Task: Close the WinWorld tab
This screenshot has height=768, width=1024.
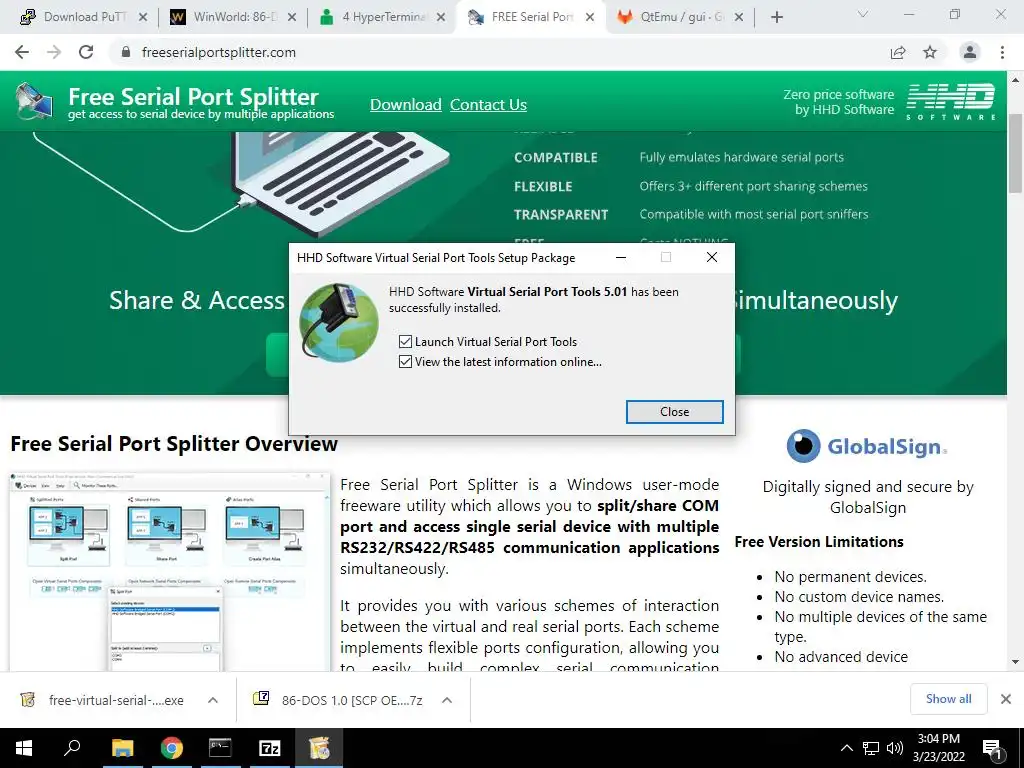Action: tap(292, 18)
